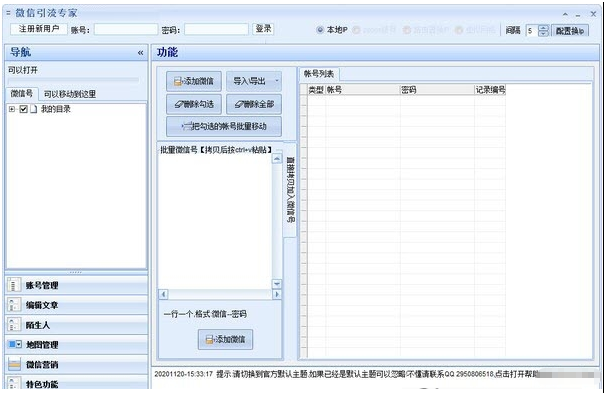The height and width of the screenshot is (395, 606).
Task: Click 把勾选的账号批量移动 button
Action: (224, 126)
